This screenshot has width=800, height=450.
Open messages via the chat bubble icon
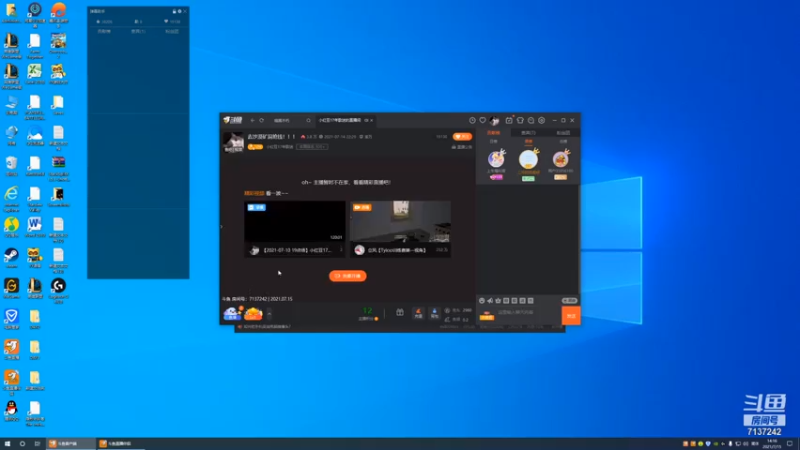(531, 120)
